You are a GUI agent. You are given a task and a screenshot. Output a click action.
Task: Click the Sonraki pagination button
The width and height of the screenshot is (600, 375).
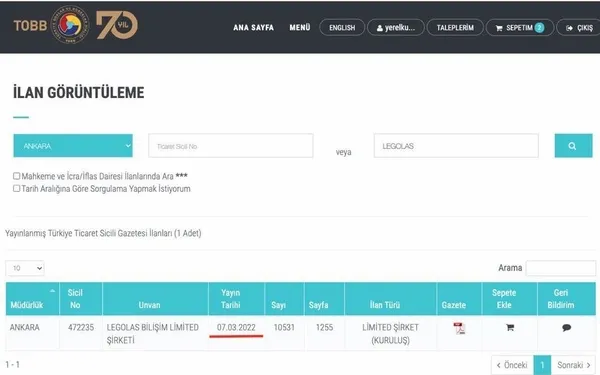pyautogui.click(x=574, y=365)
